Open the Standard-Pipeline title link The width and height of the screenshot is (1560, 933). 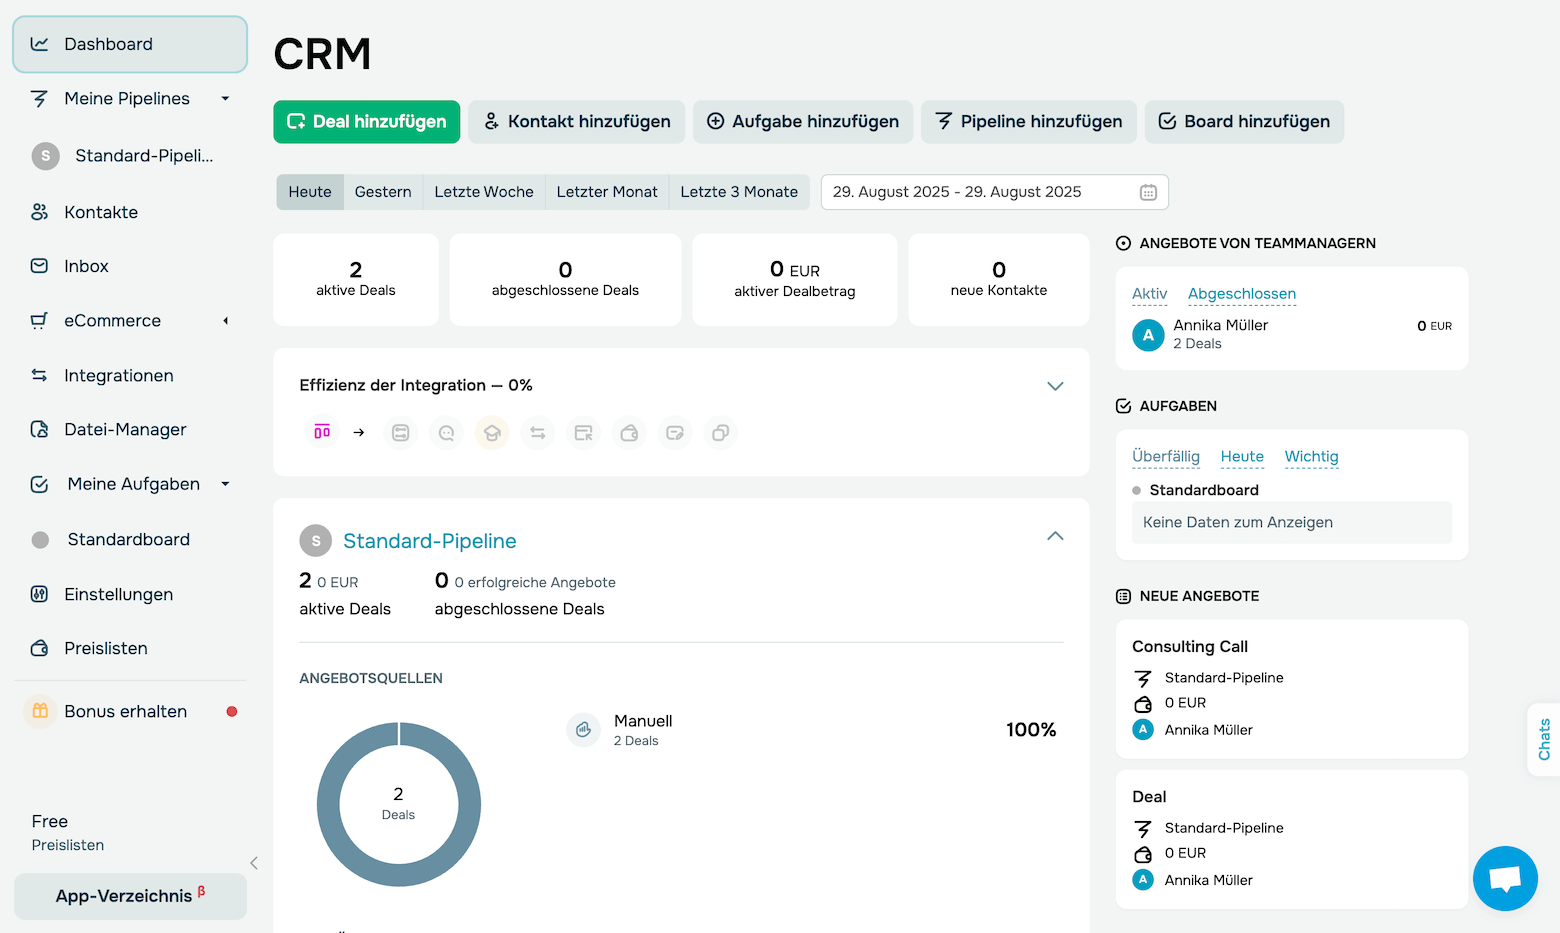(x=429, y=541)
